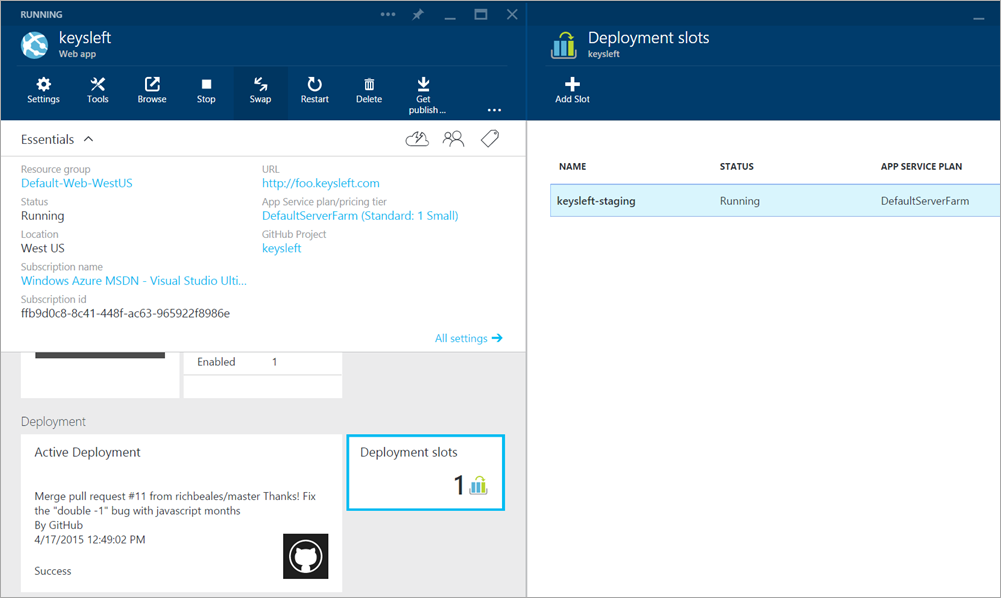Open the Active Deployment tile
This screenshot has width=1001, height=598.
[x=181, y=513]
